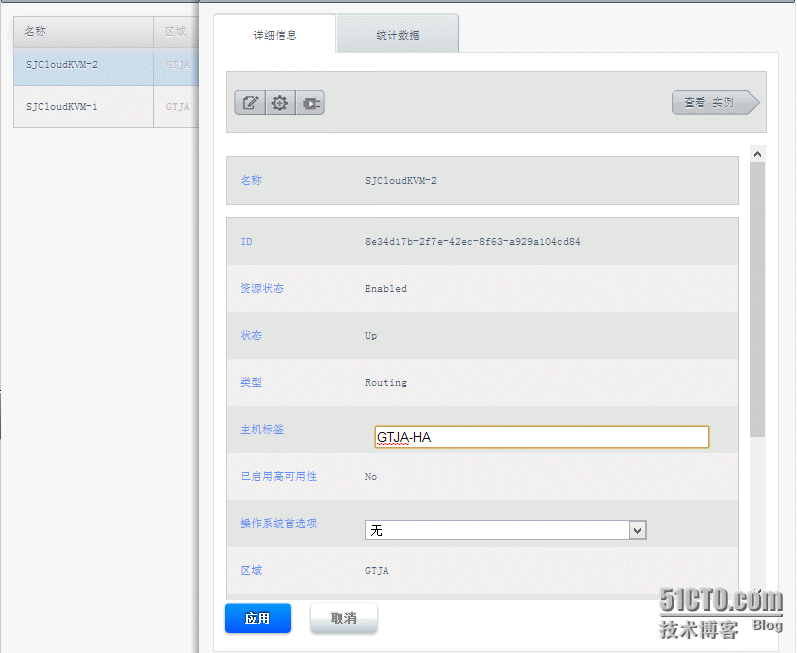
Task: Click the 名称 column header
Action: [x=83, y=32]
